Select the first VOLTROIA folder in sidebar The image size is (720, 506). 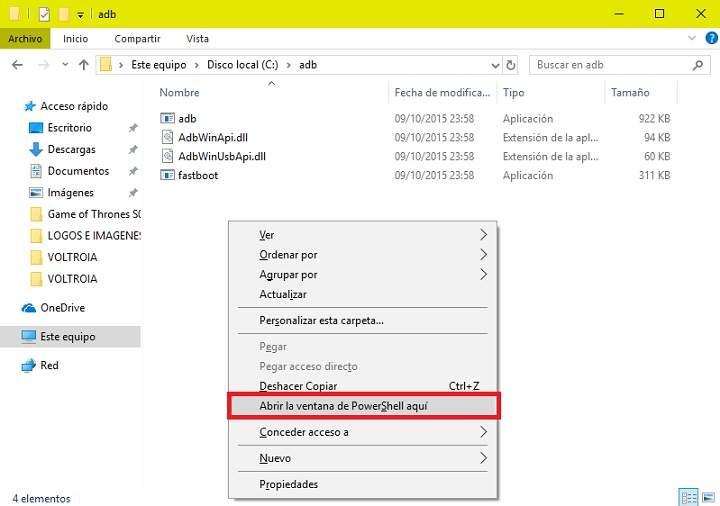[x=72, y=257]
